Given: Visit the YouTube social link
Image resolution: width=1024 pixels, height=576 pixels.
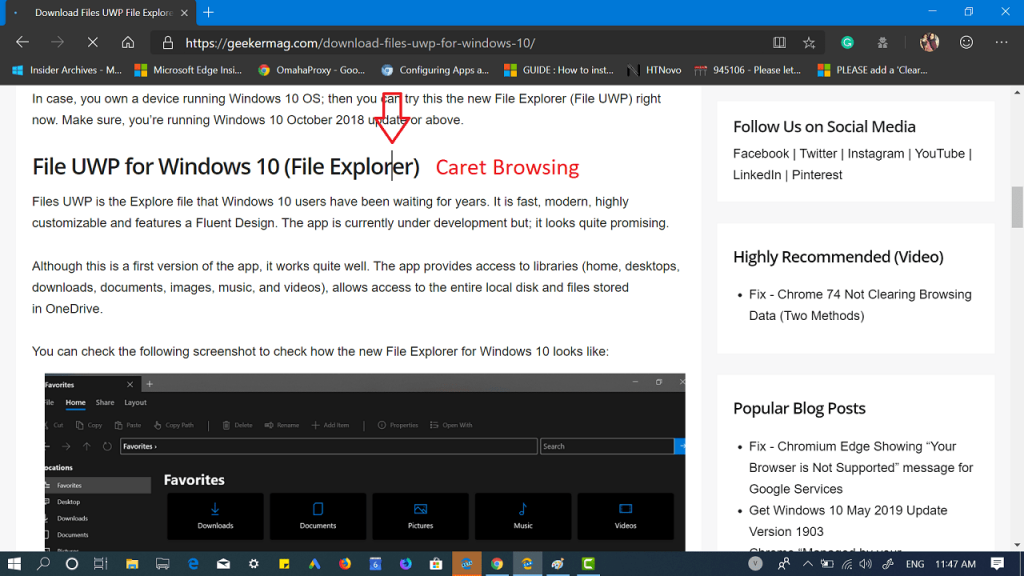Looking at the screenshot, I should tap(939, 153).
